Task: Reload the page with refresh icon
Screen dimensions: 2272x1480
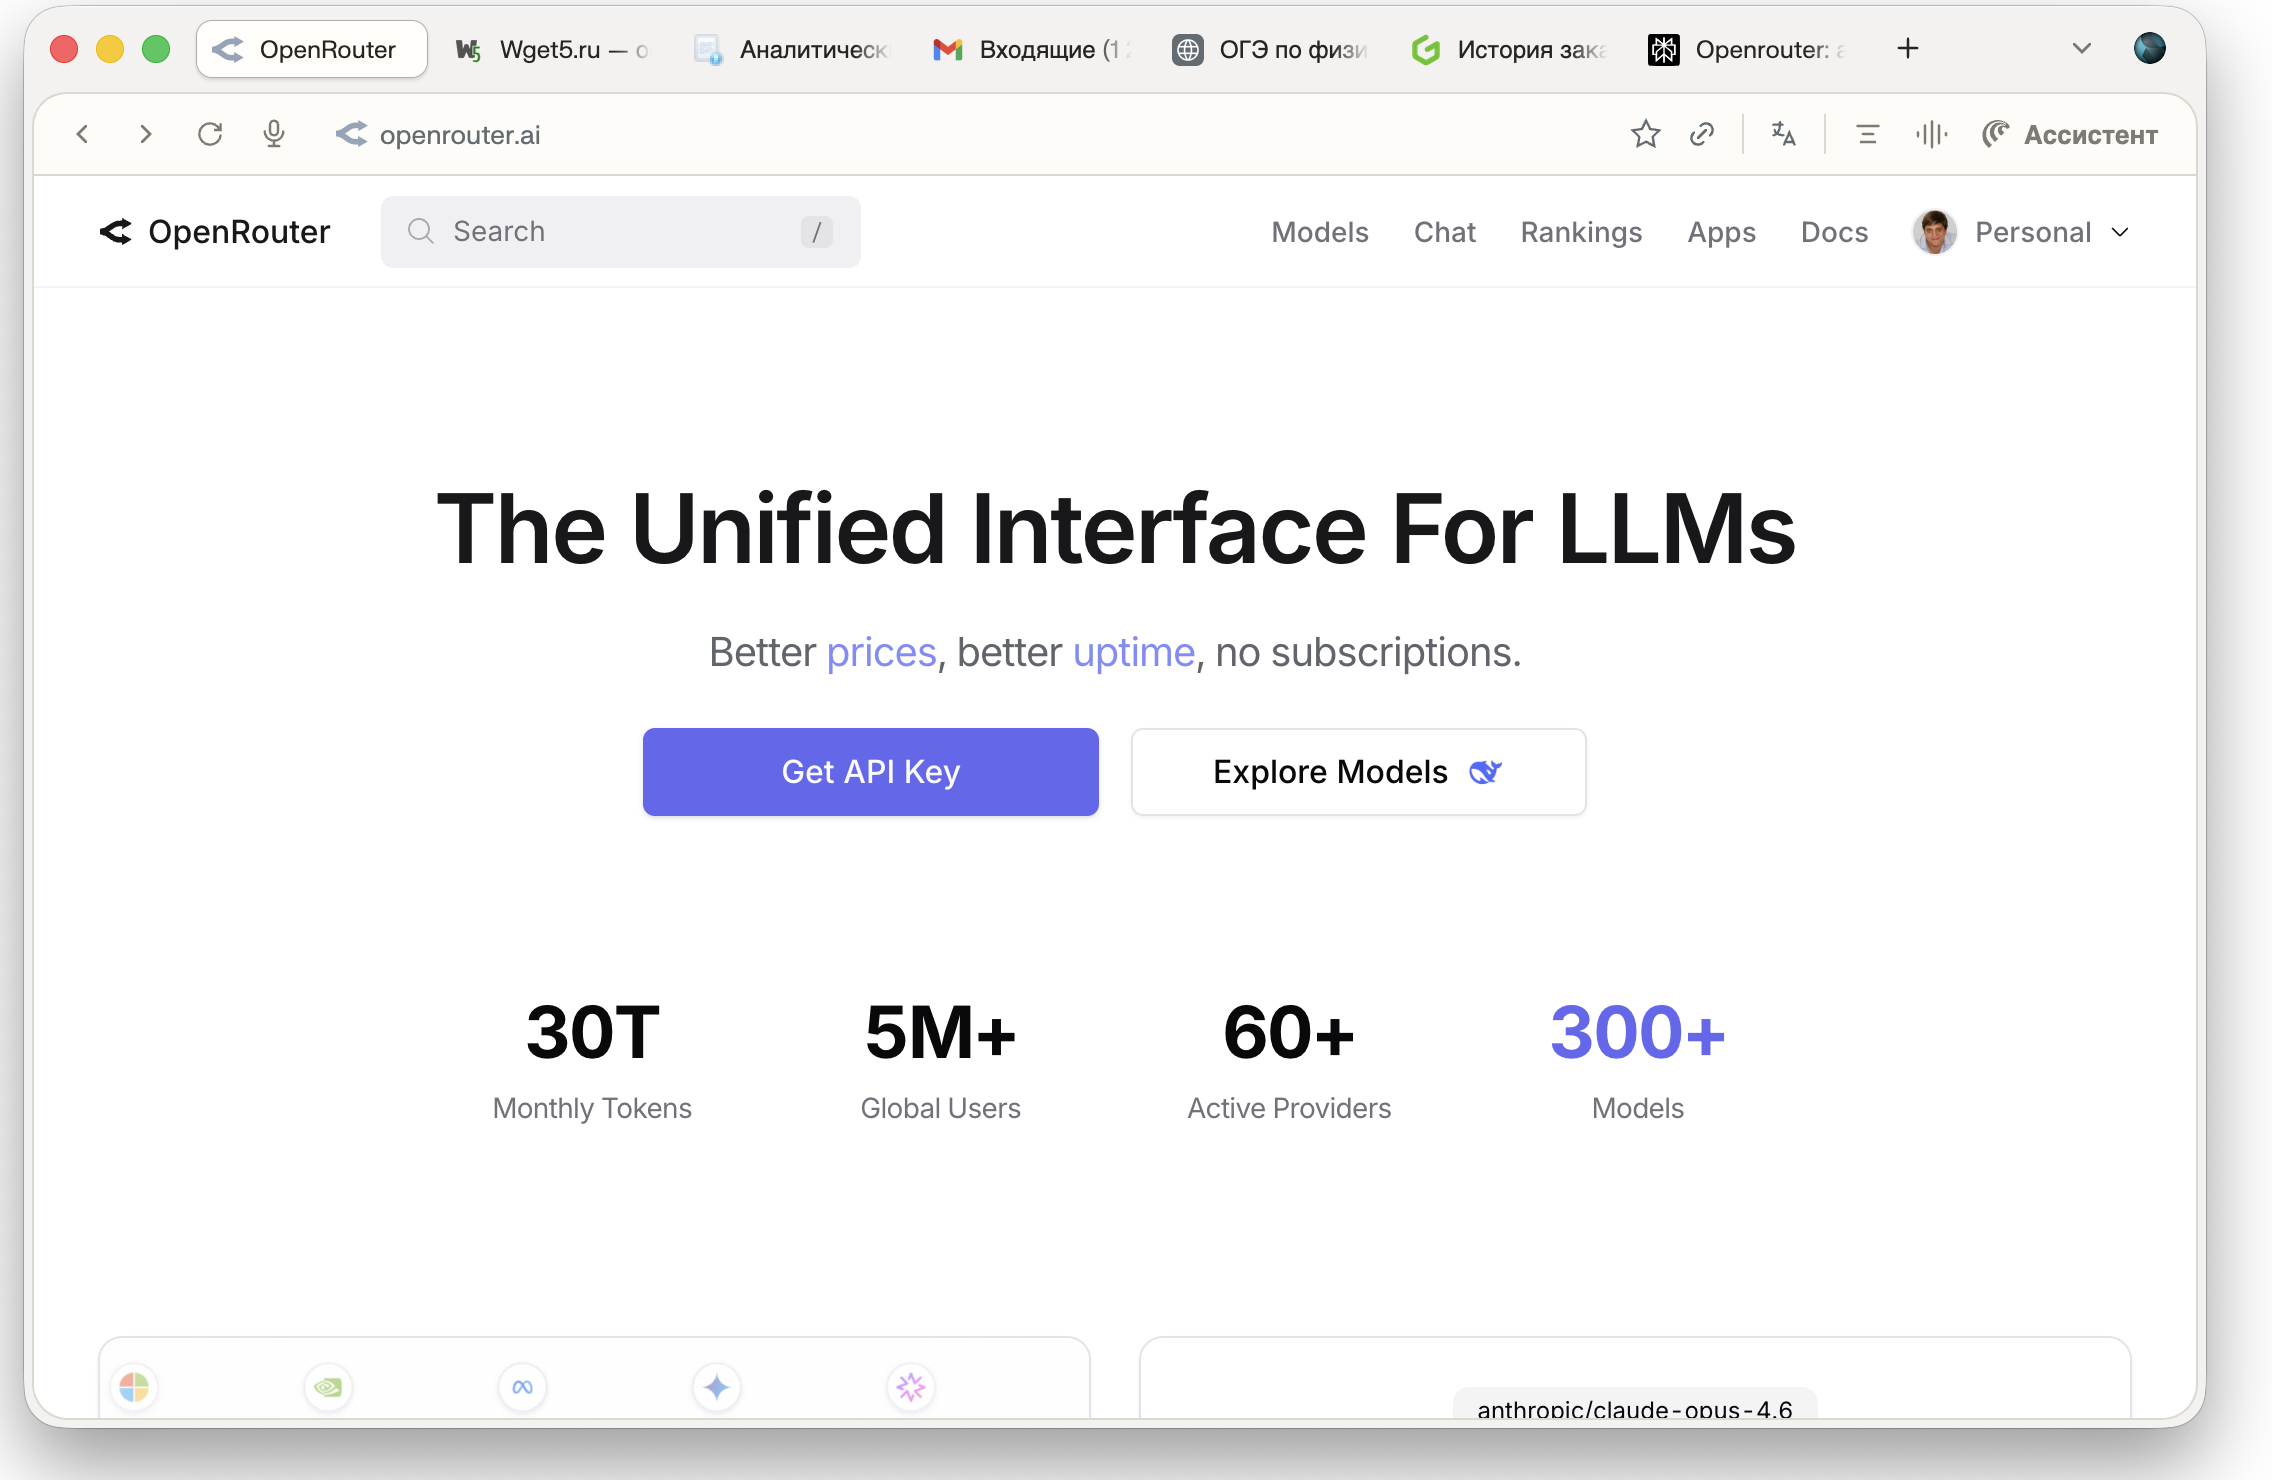Action: coord(210,134)
